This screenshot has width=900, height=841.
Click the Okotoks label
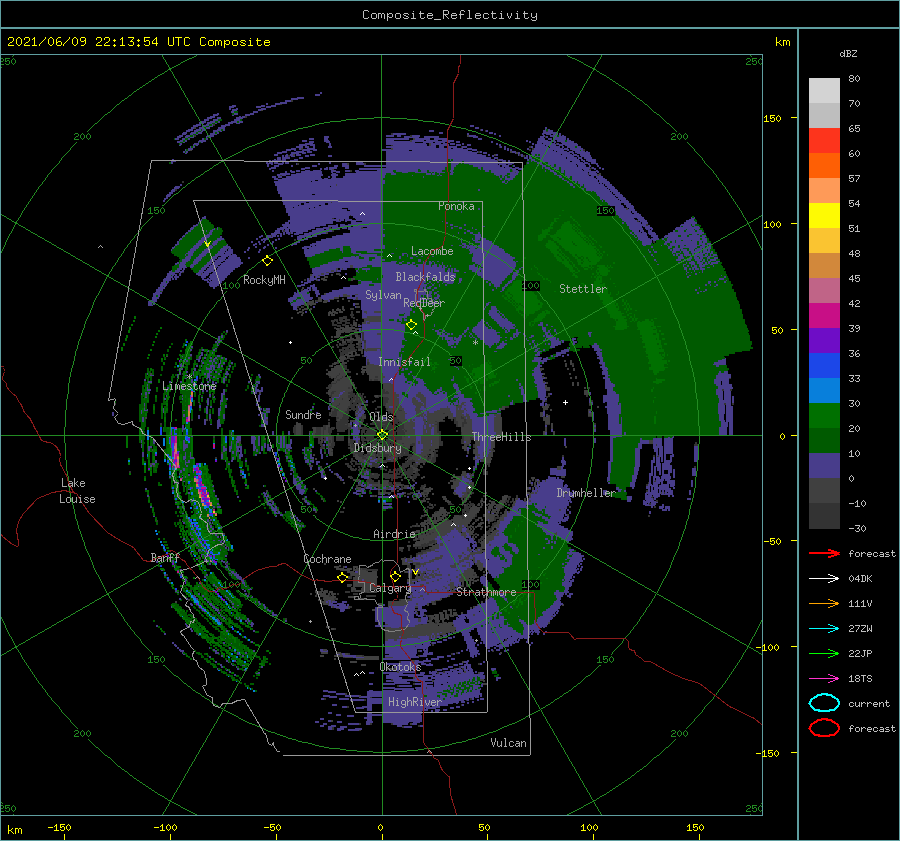(400, 667)
